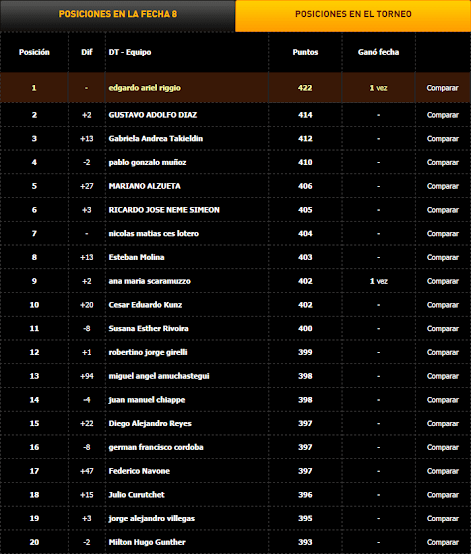Click the DT - Equipo column header

130,52
